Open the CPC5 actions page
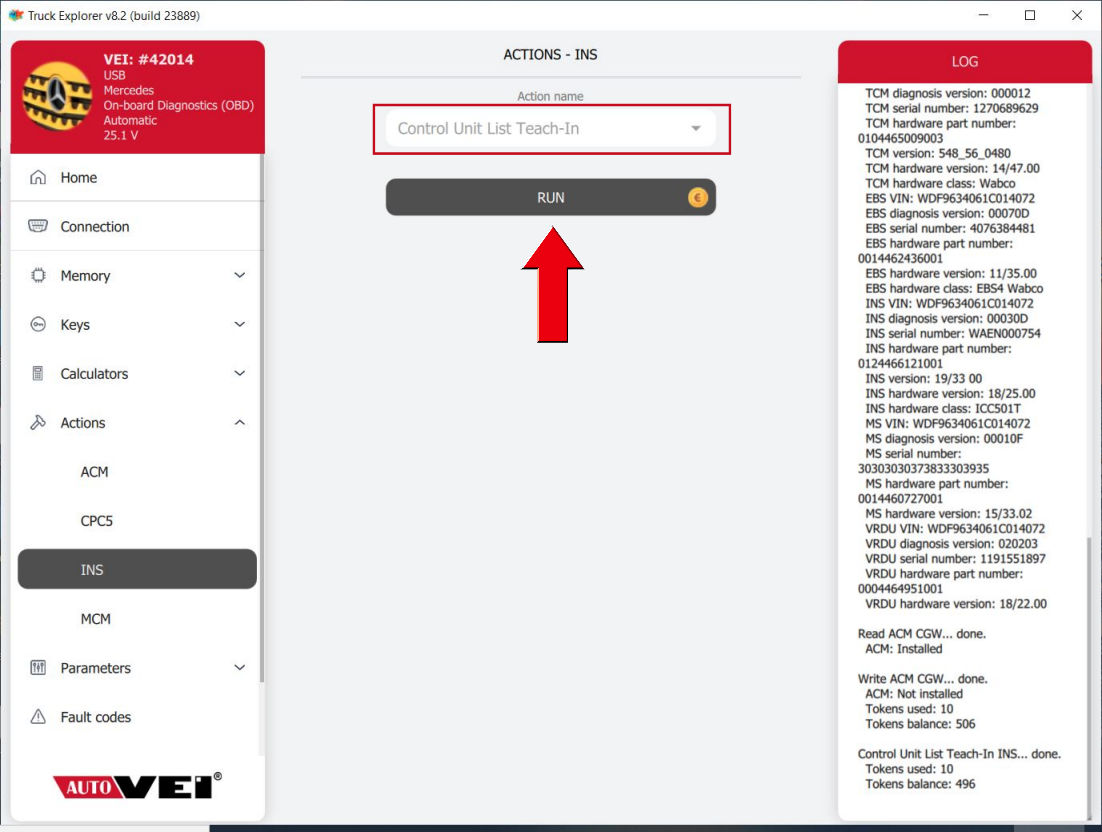 tap(97, 521)
